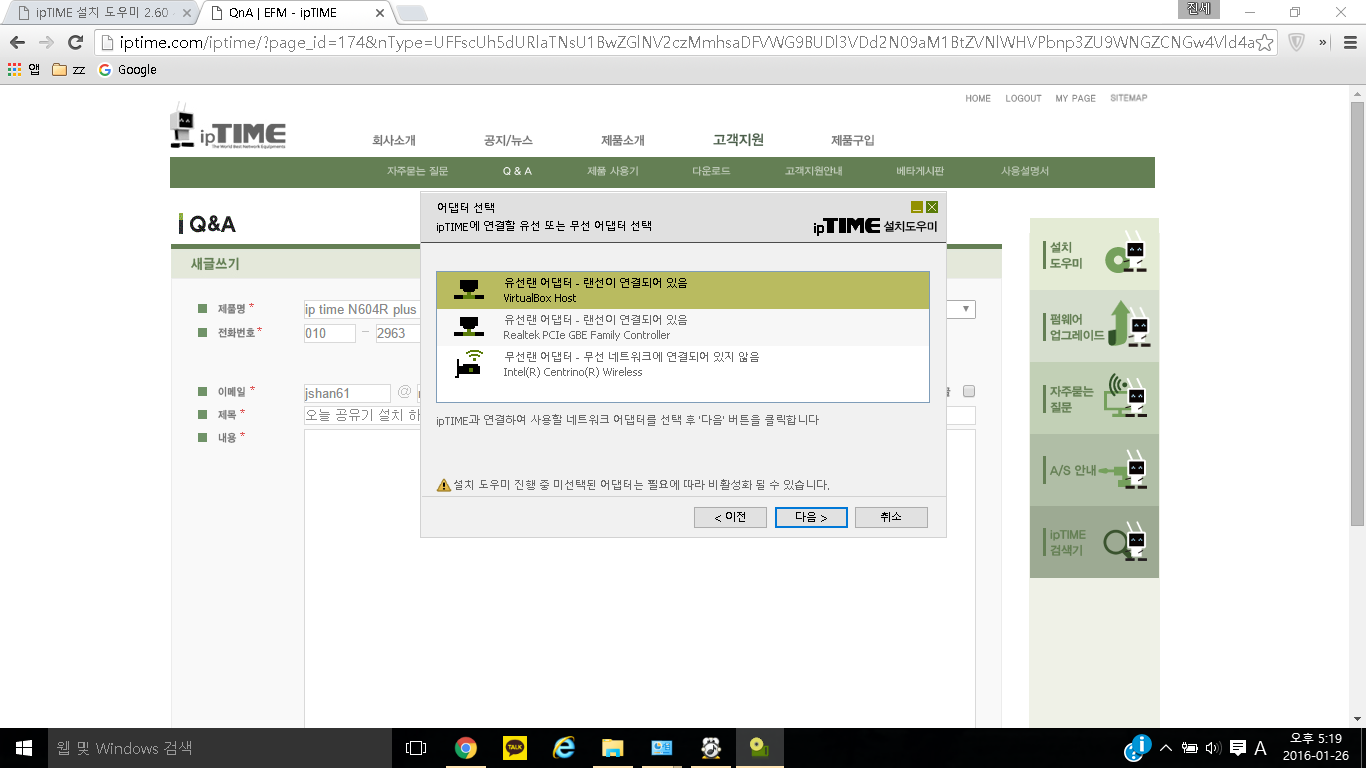Open the 제품구입 menu
The image size is (1366, 768).
[x=853, y=141]
